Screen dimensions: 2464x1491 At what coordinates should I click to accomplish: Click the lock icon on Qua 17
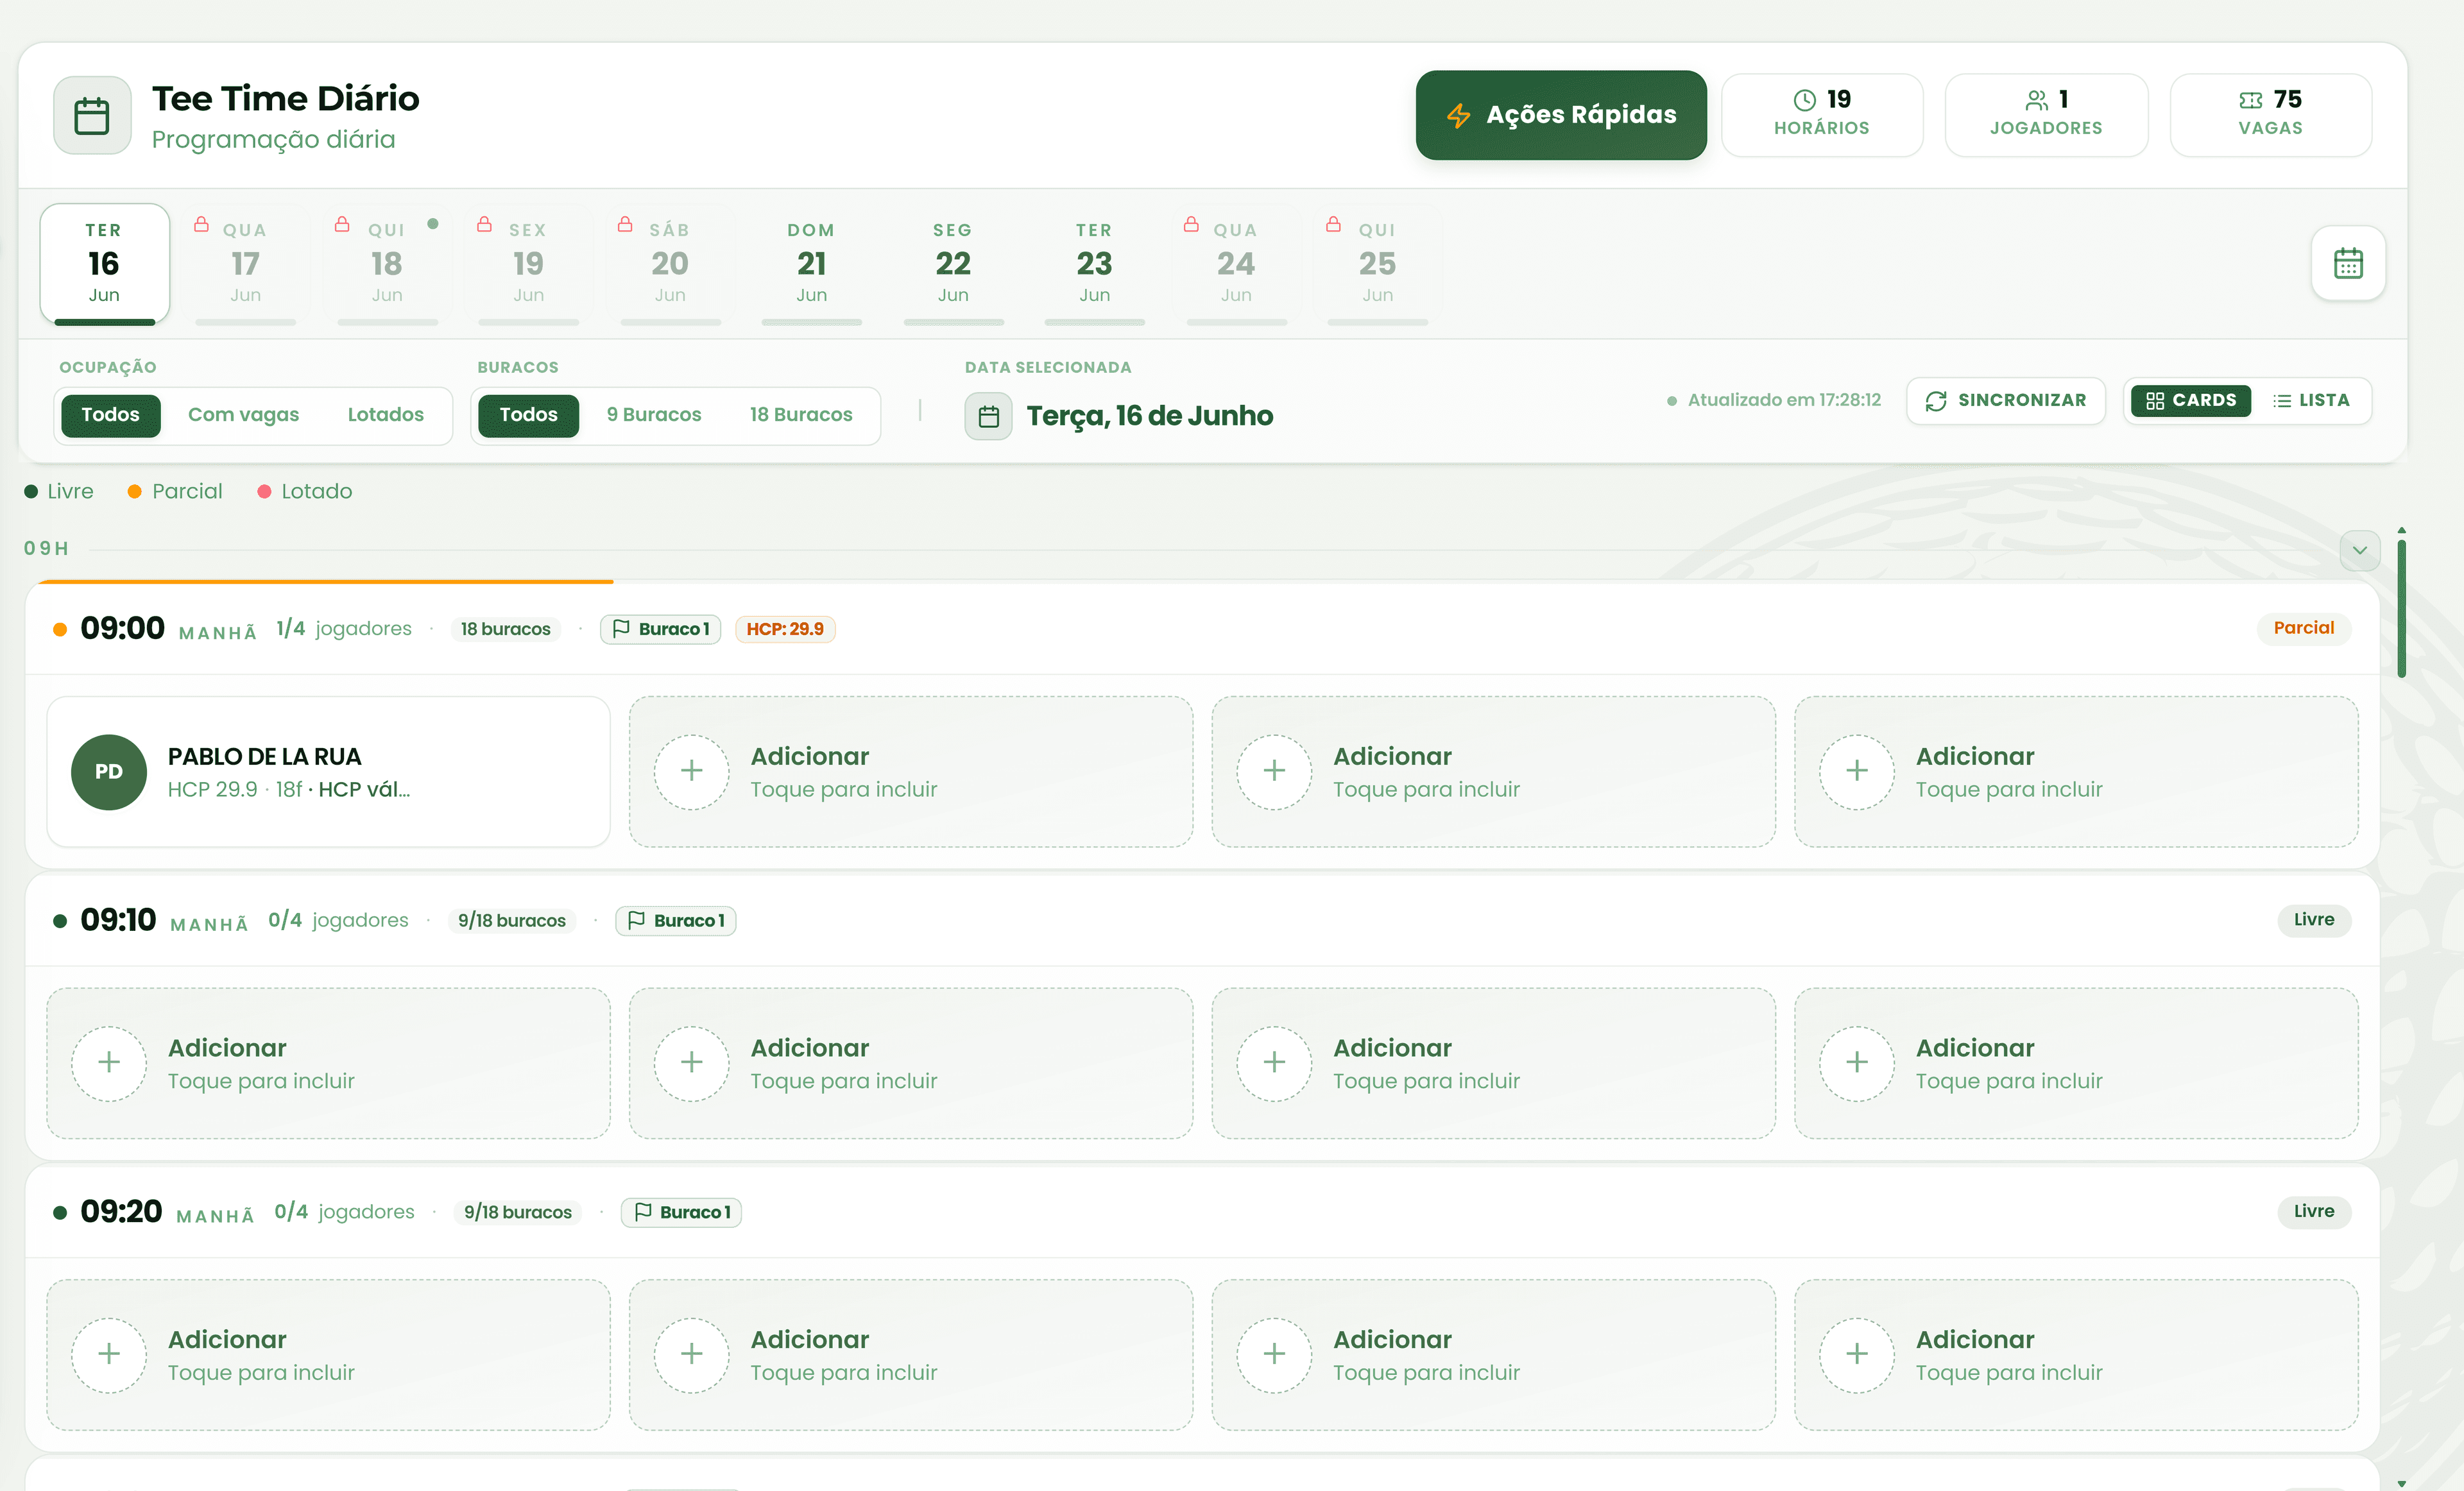click(201, 224)
